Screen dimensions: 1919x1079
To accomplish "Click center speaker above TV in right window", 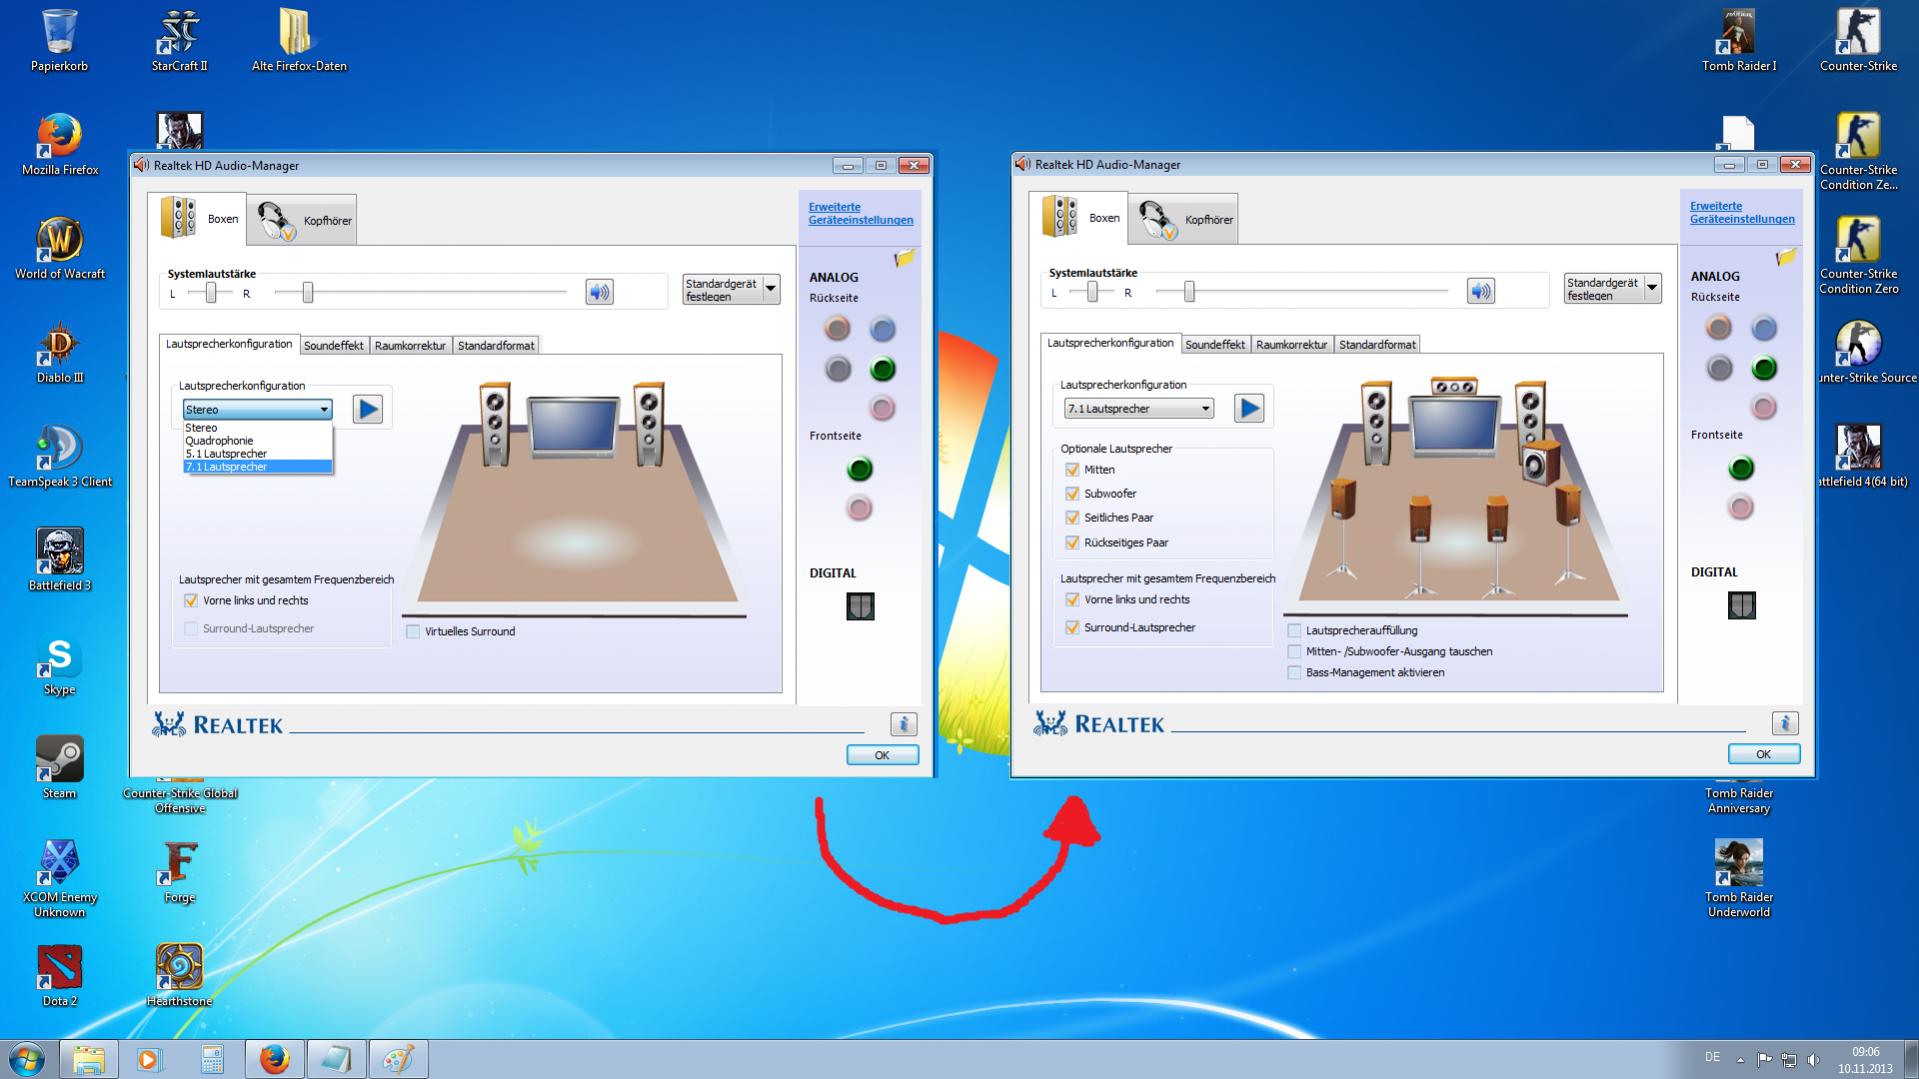I will click(1454, 387).
